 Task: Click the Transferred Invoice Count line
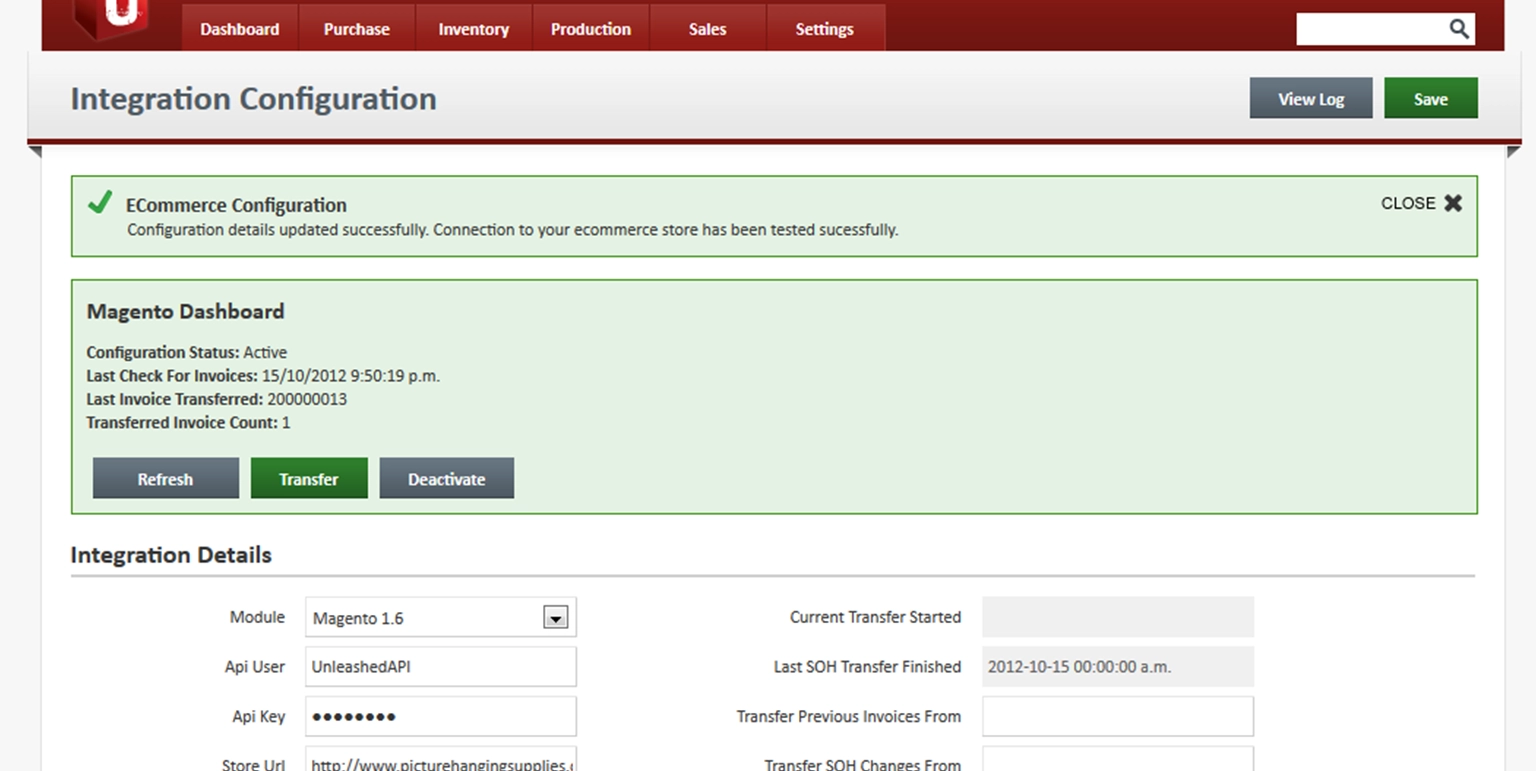tap(188, 423)
